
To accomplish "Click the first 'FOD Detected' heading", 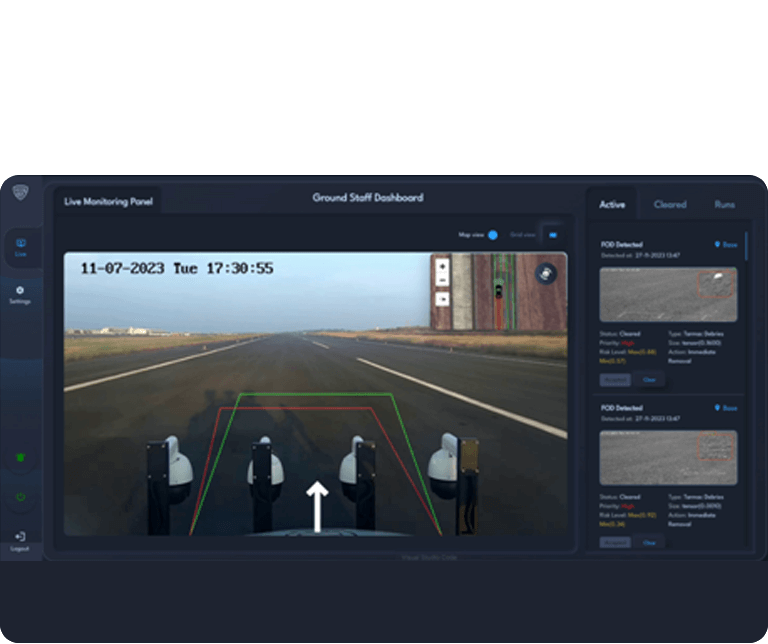I will coord(622,244).
